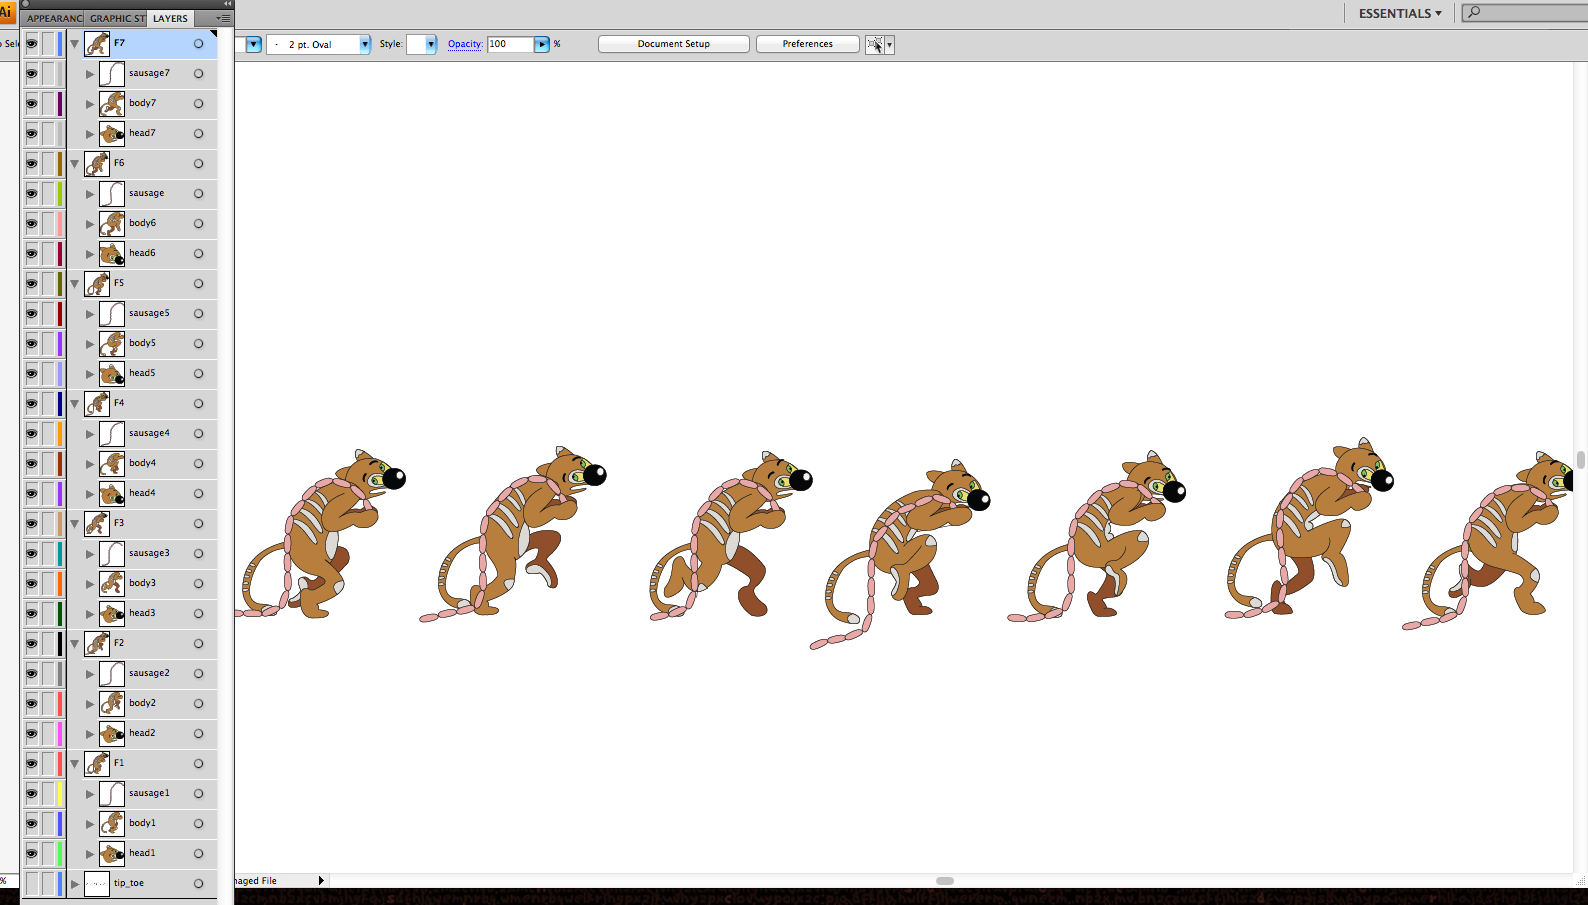The image size is (1588, 905).
Task: Target the tip_toe layer circle icon
Action: (199, 884)
